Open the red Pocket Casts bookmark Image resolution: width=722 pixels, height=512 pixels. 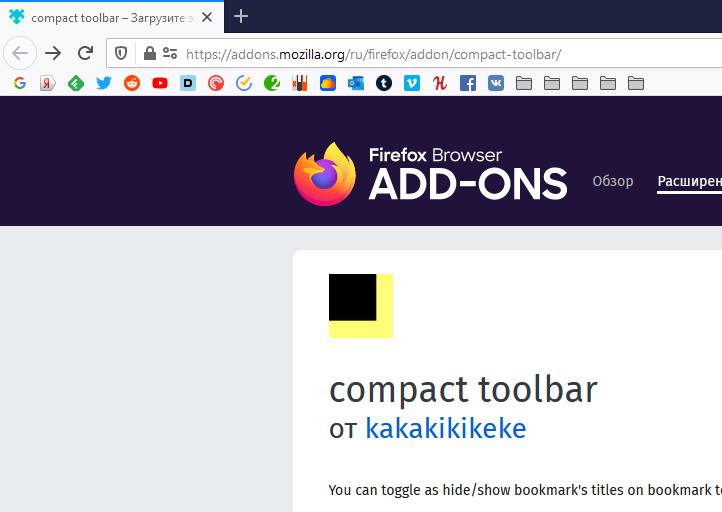pyautogui.click(x=216, y=83)
